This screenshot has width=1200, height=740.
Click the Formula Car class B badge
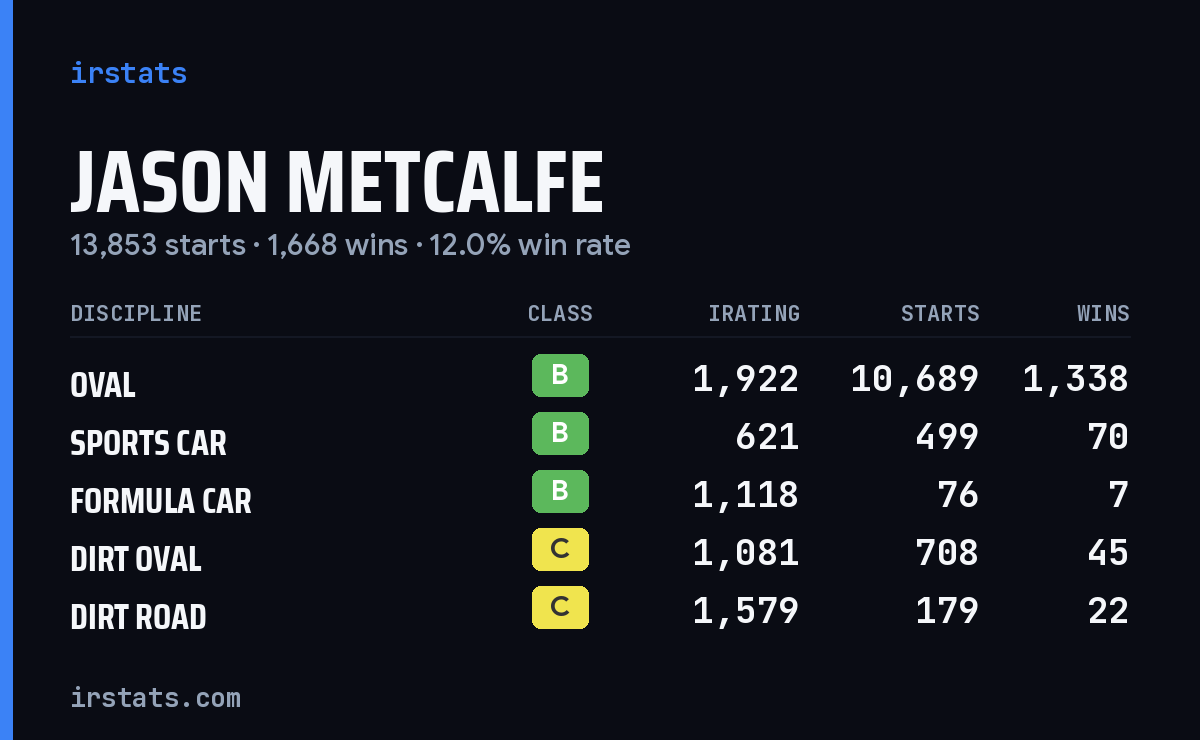[x=560, y=491]
